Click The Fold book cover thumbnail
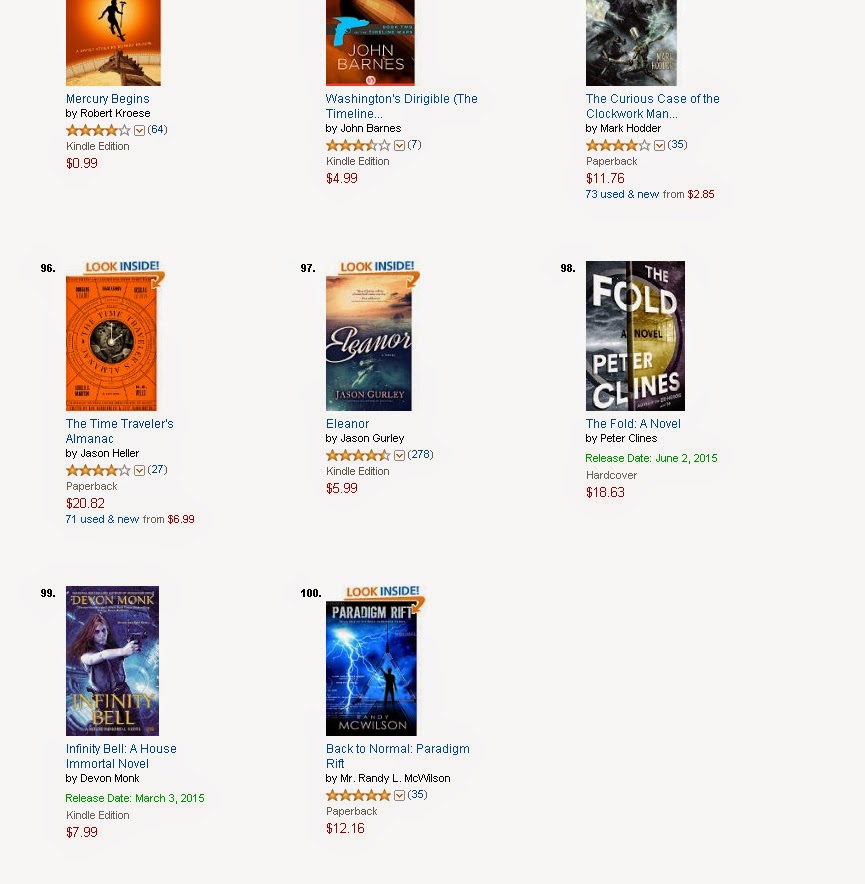Screen dimensions: 865x884 pyautogui.click(x=635, y=335)
